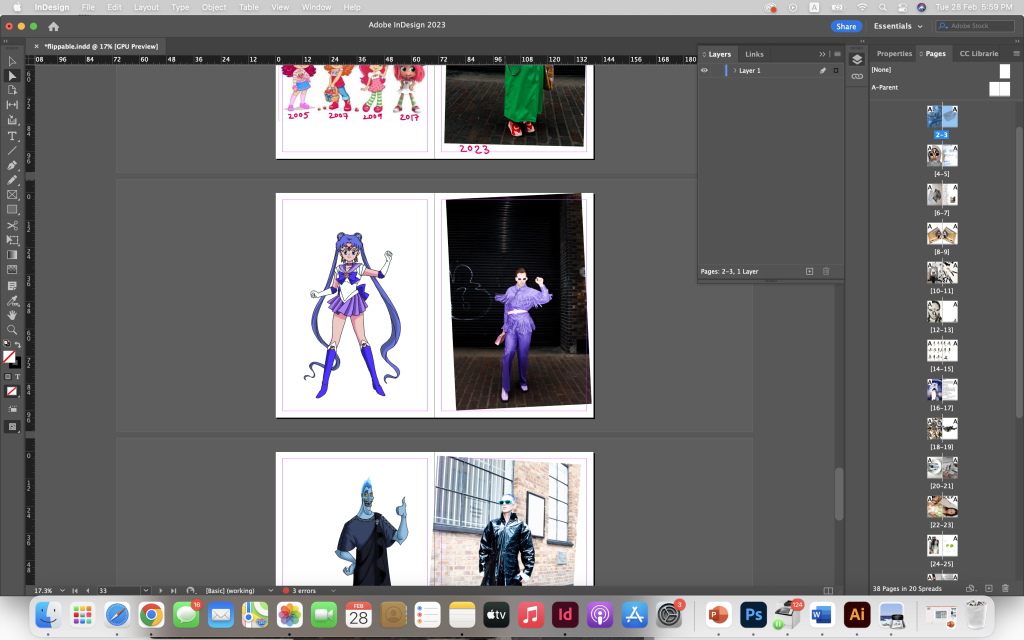Delete selected layer with trash icon
Screen dimensions: 1024x640
[825, 271]
